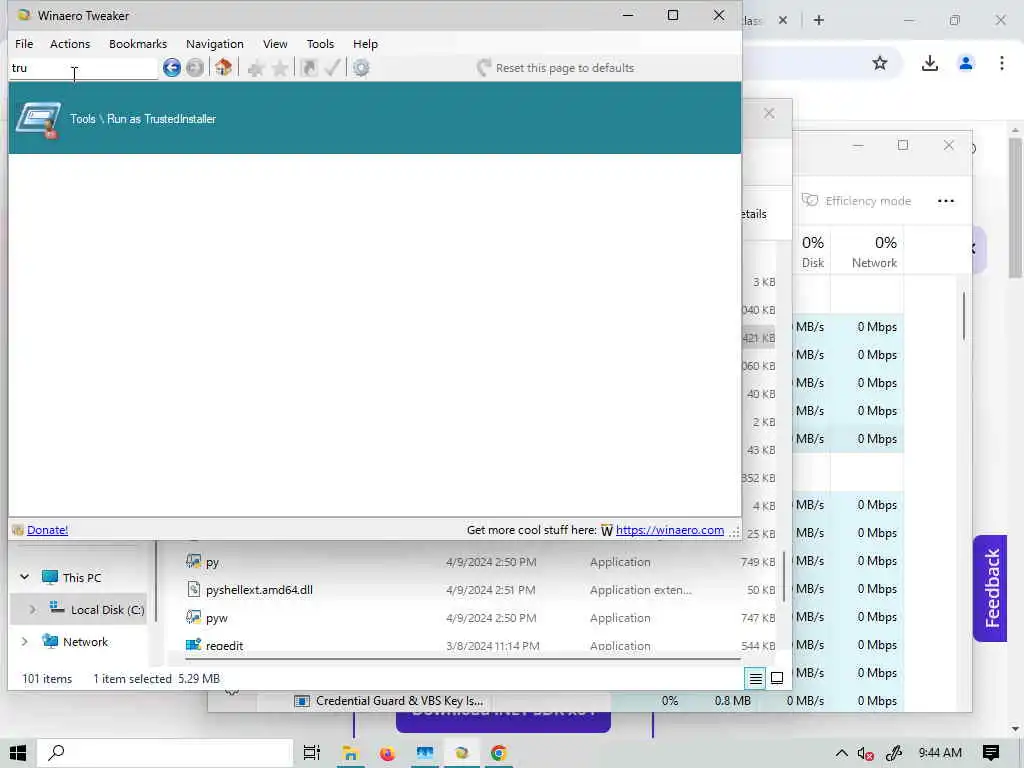Image resolution: width=1024 pixels, height=768 pixels.
Task: Click the 9:44 AM taskbar clock
Action: [x=940, y=753]
